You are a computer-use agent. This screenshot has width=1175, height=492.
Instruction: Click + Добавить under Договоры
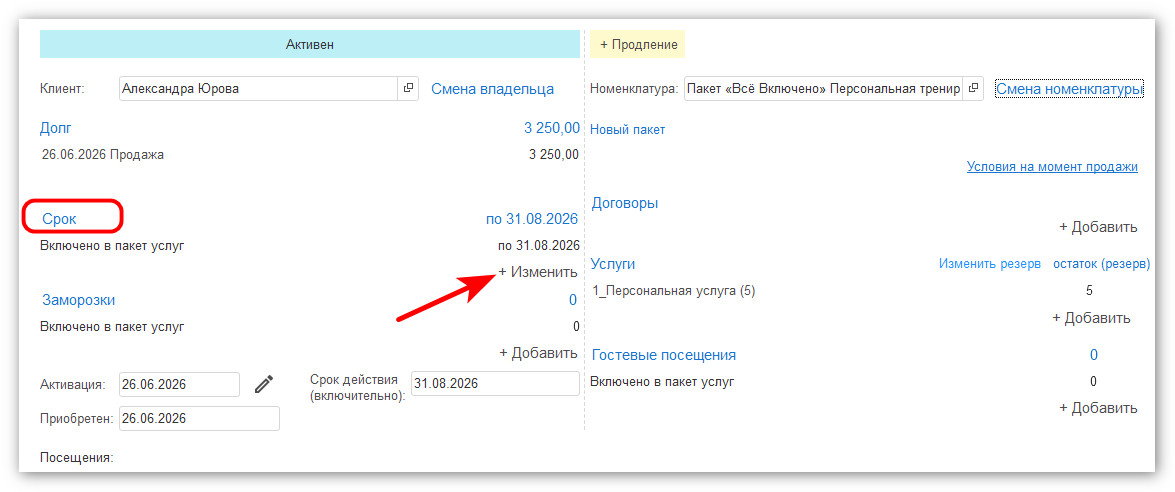coord(1098,227)
